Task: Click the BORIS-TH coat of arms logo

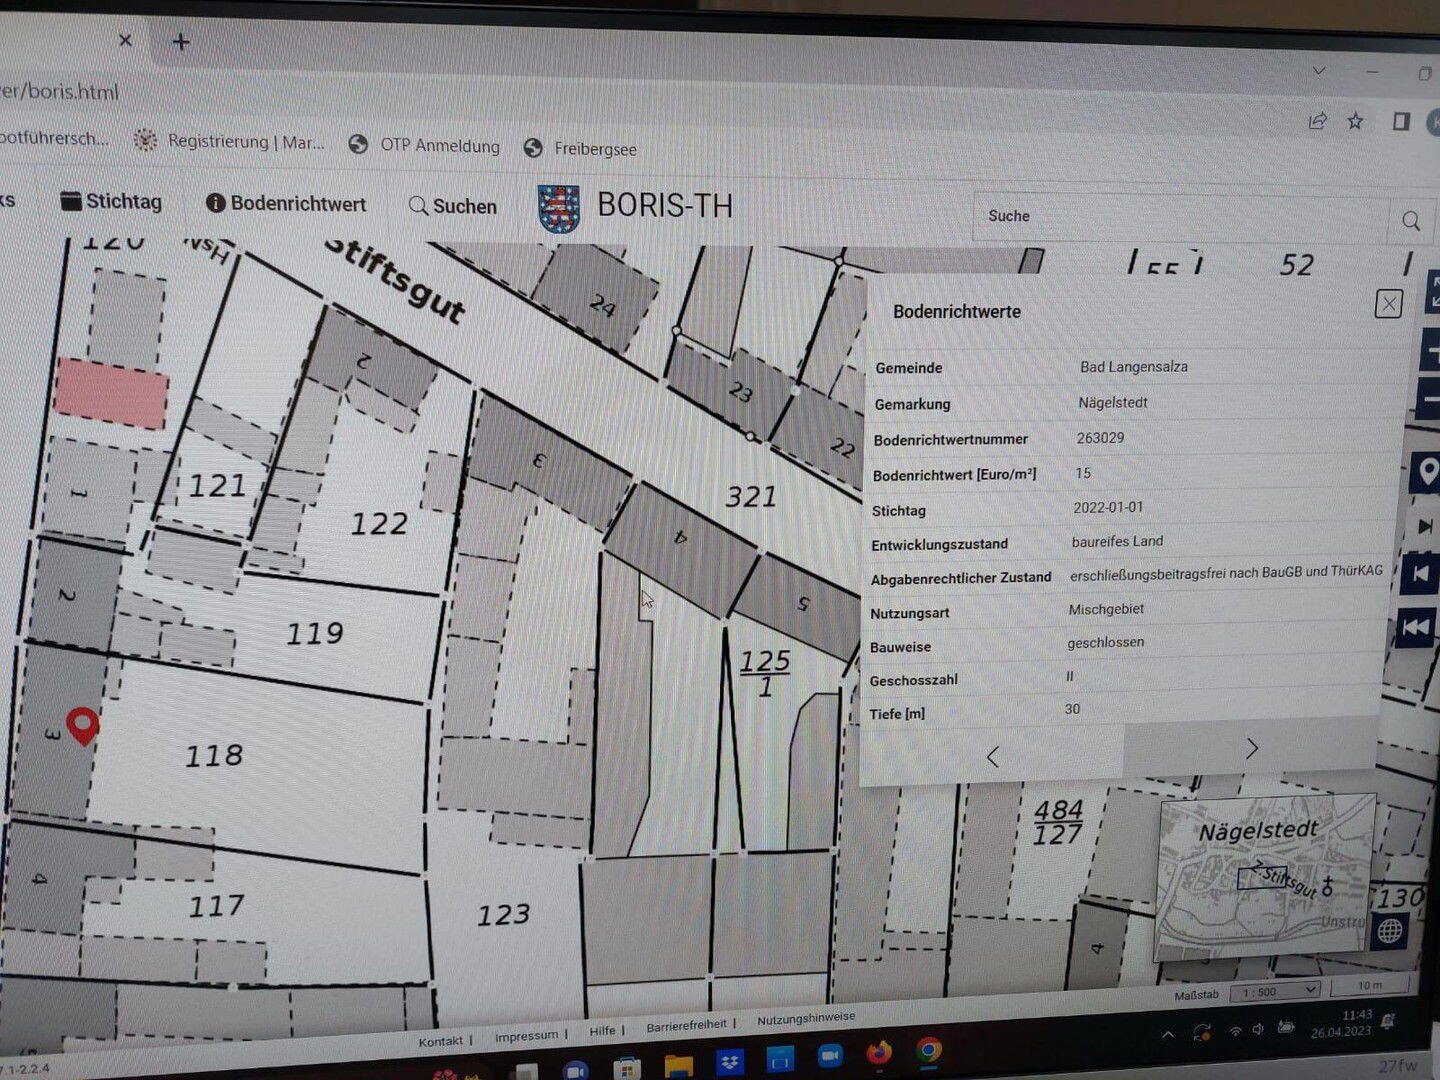Action: [x=558, y=208]
